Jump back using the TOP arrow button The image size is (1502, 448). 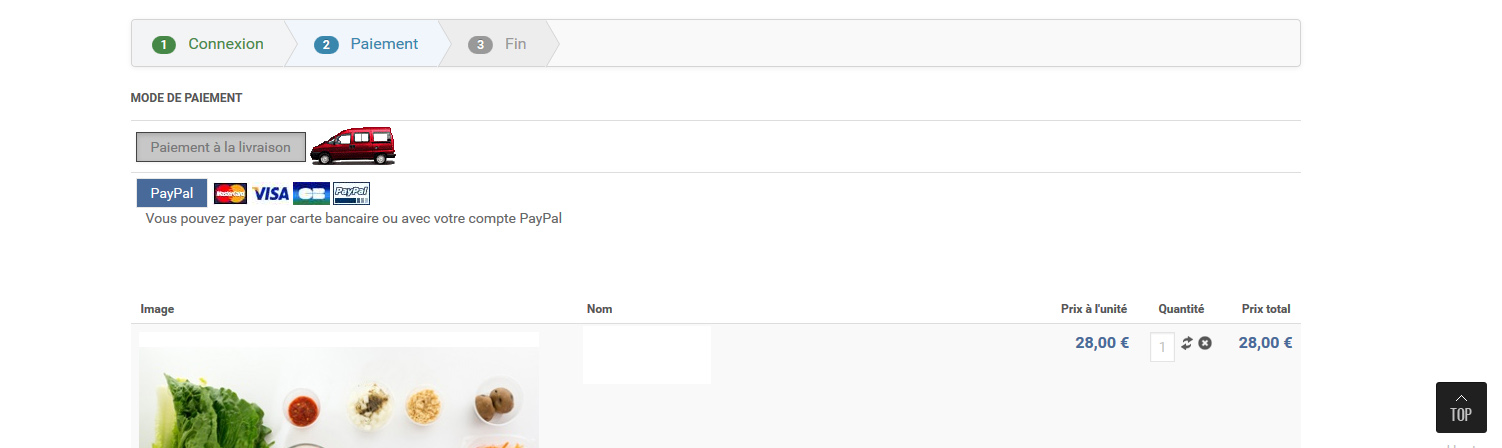pos(1461,407)
